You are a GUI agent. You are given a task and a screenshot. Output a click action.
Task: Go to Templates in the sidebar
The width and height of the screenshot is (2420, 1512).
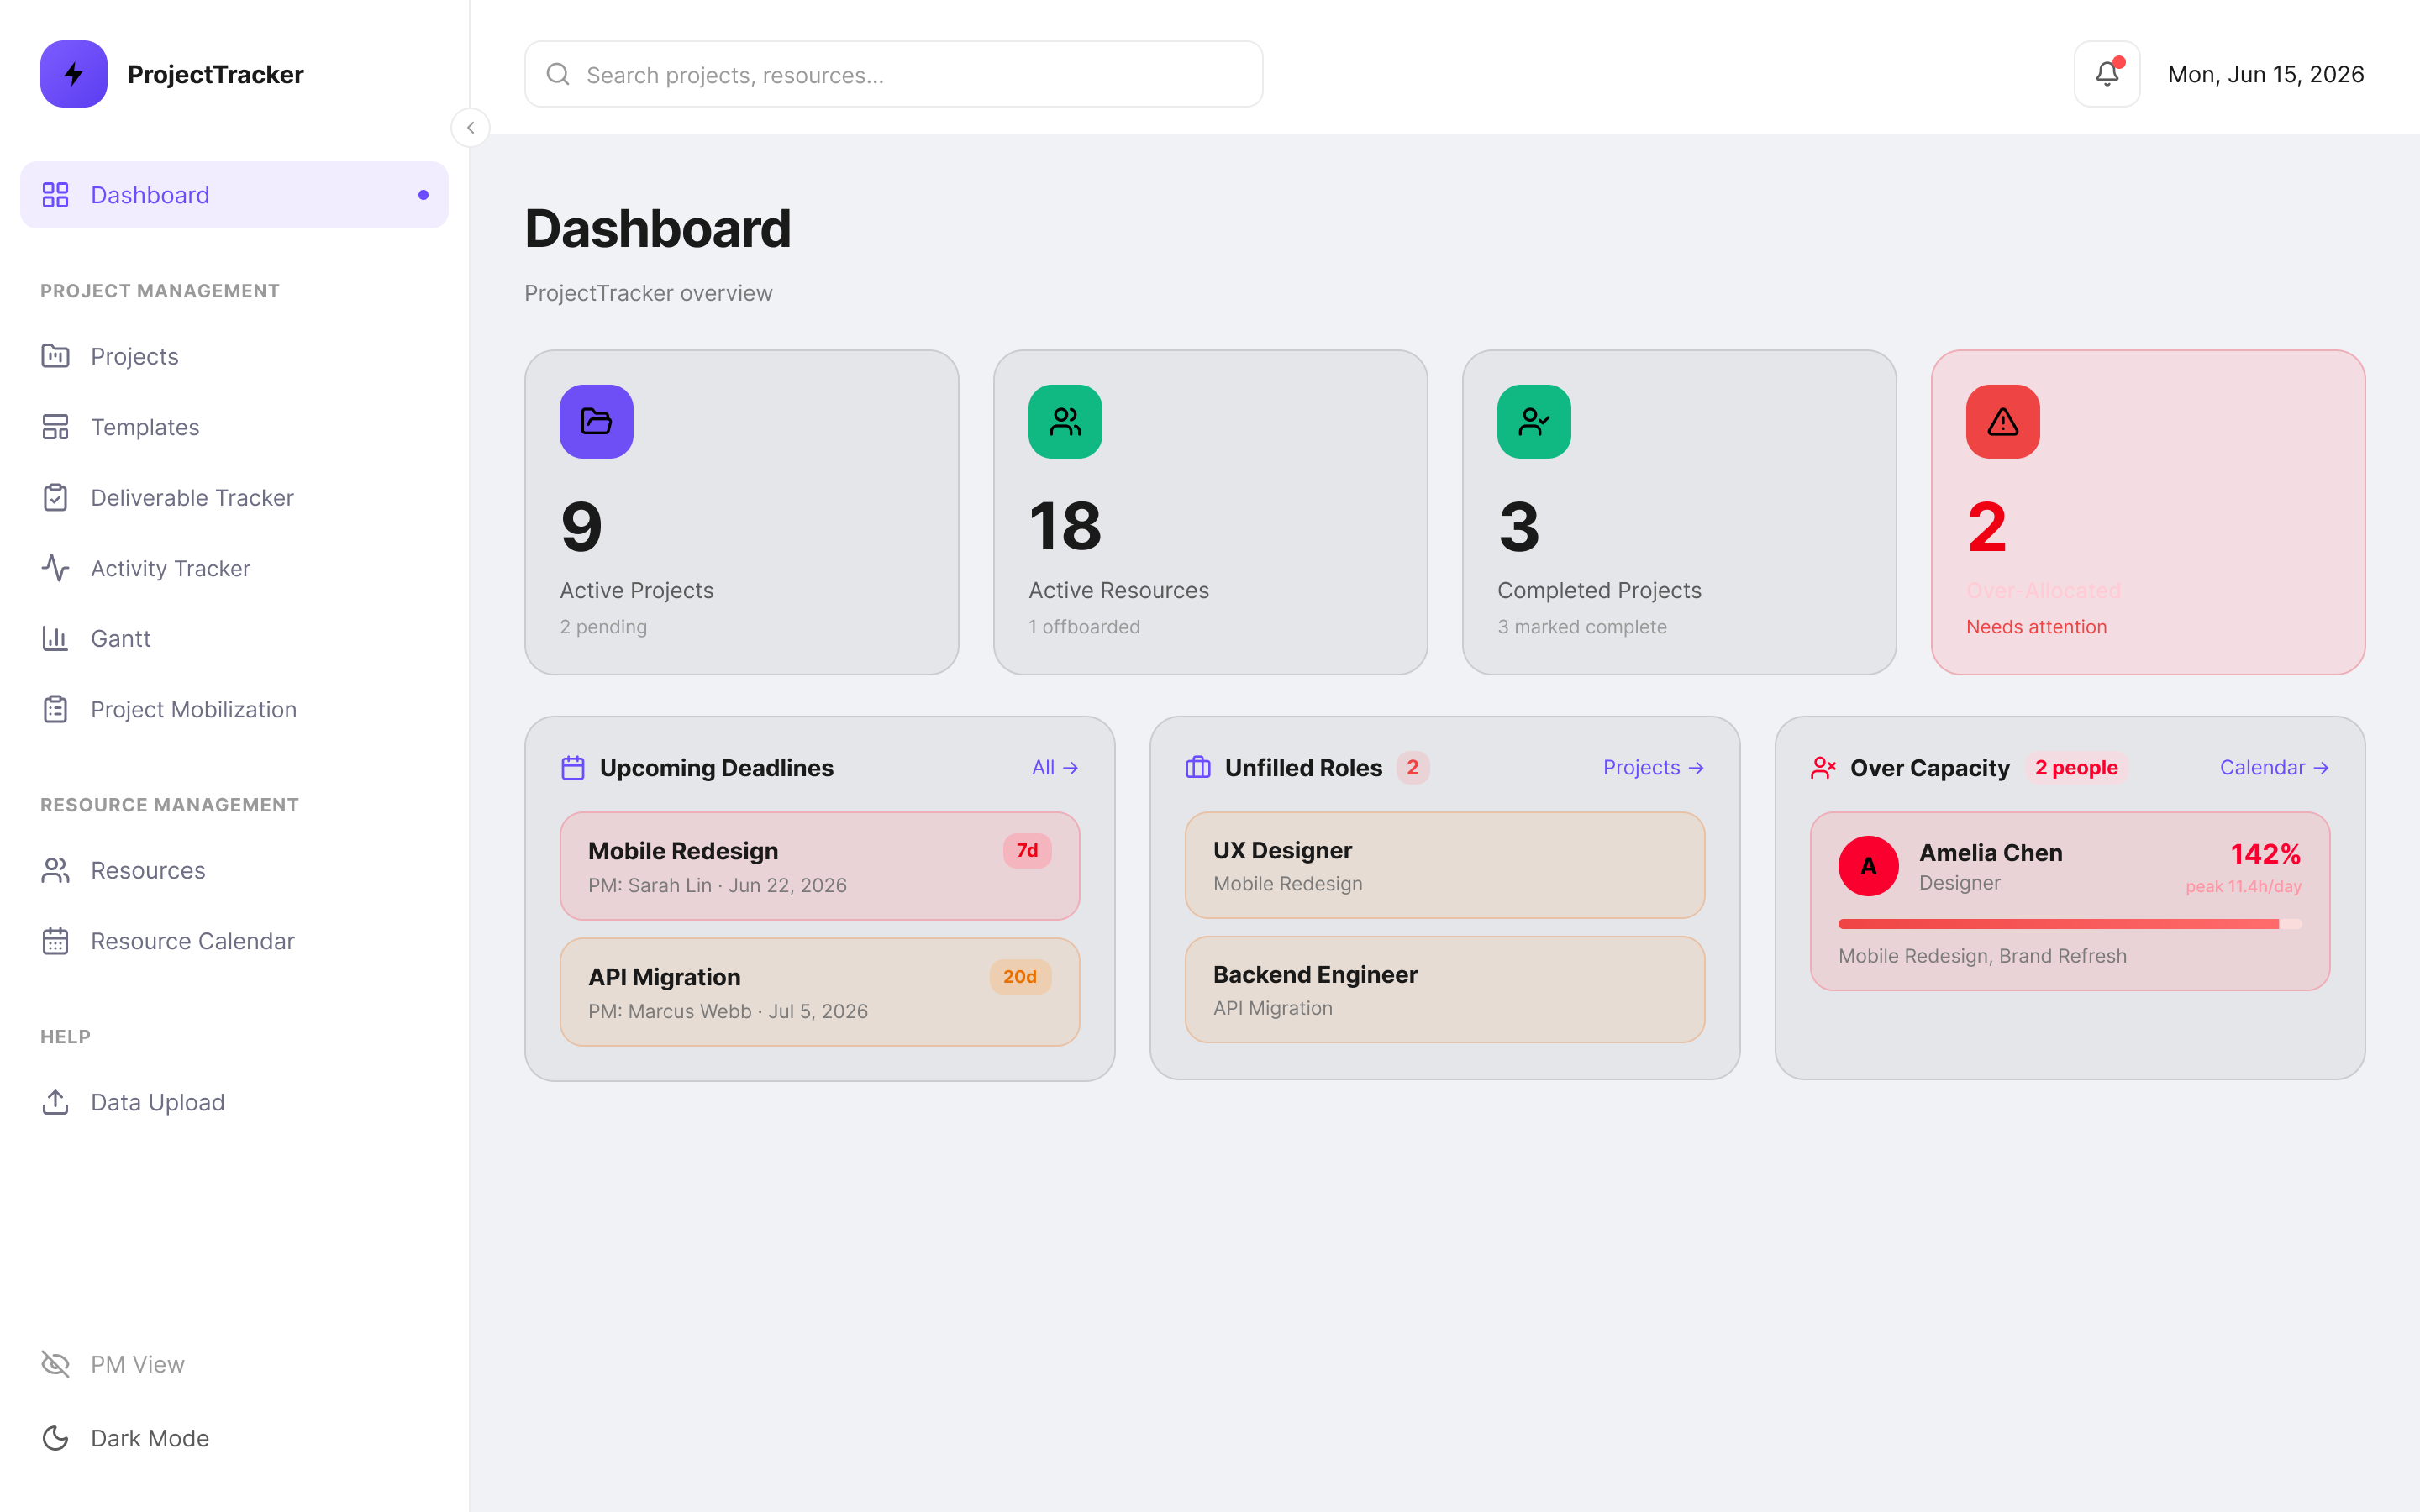click(x=234, y=427)
